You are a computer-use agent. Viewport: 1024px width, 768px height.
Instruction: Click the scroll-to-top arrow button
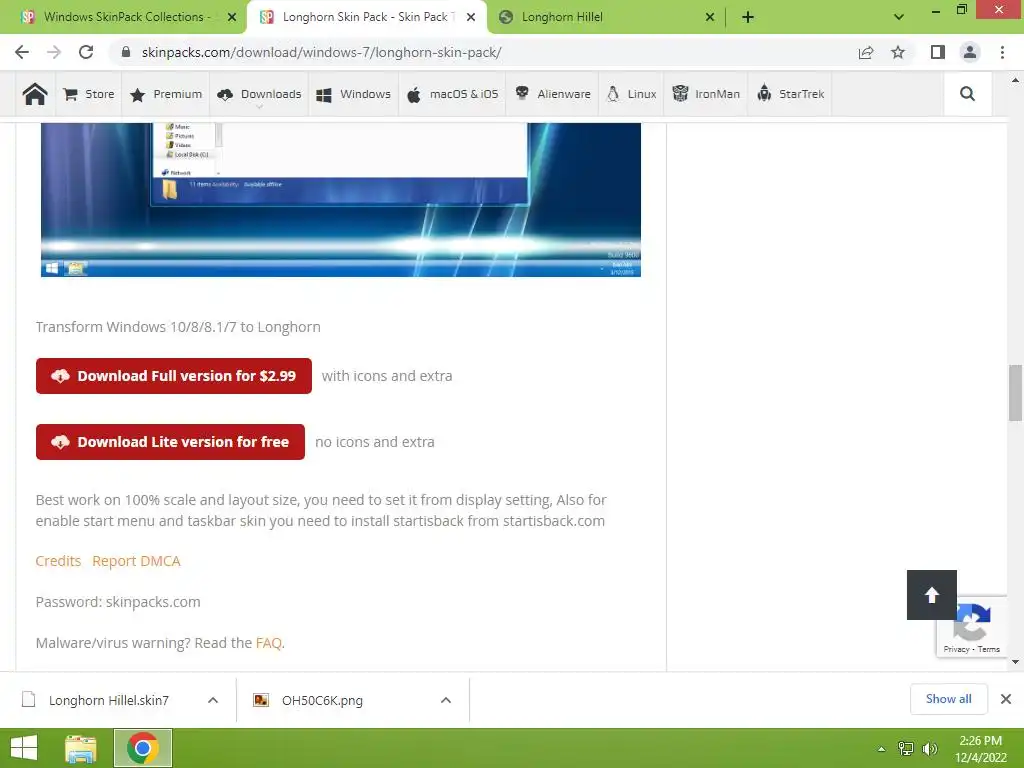click(x=932, y=595)
